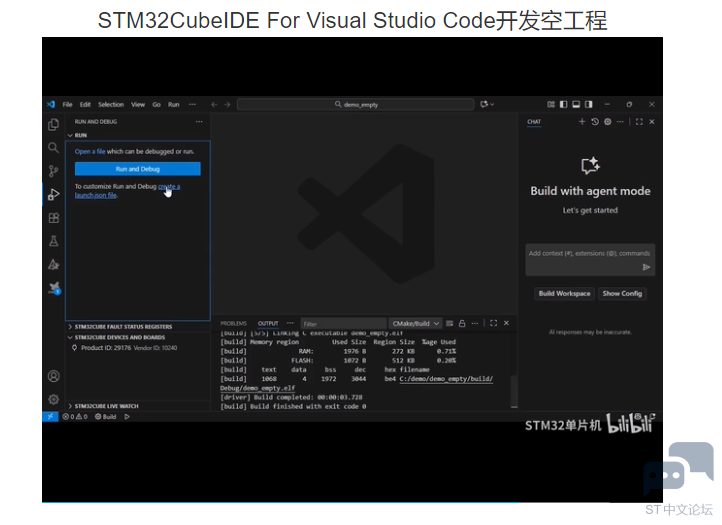This screenshot has height=525, width=722.
Task: Clear the output panel
Action: click(449, 323)
